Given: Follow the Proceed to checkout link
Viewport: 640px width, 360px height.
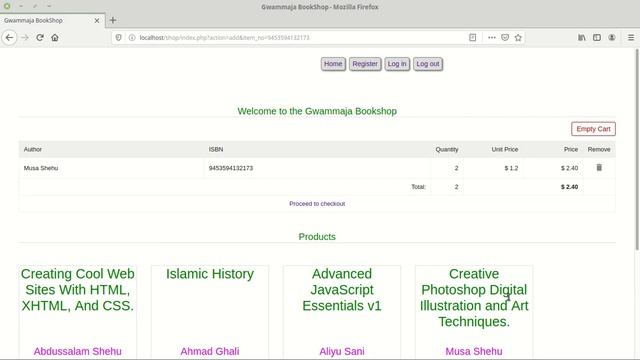Looking at the screenshot, I should (x=317, y=204).
